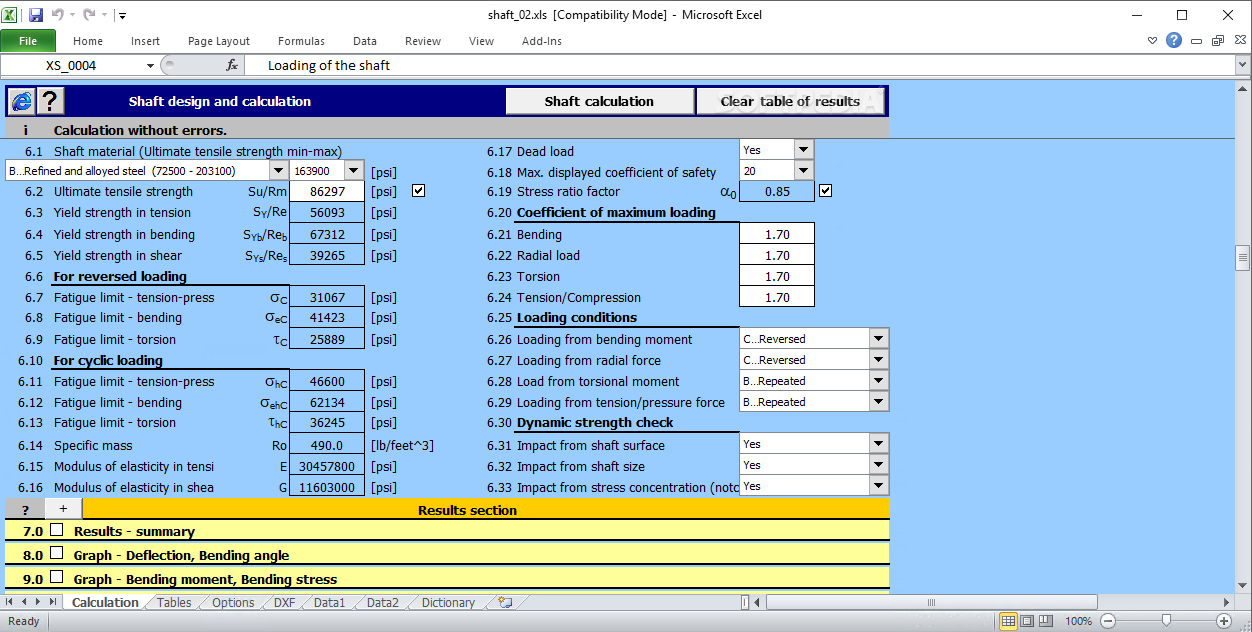Open the Impact from shaft size dropdown
The image size is (1252, 632).
point(879,465)
